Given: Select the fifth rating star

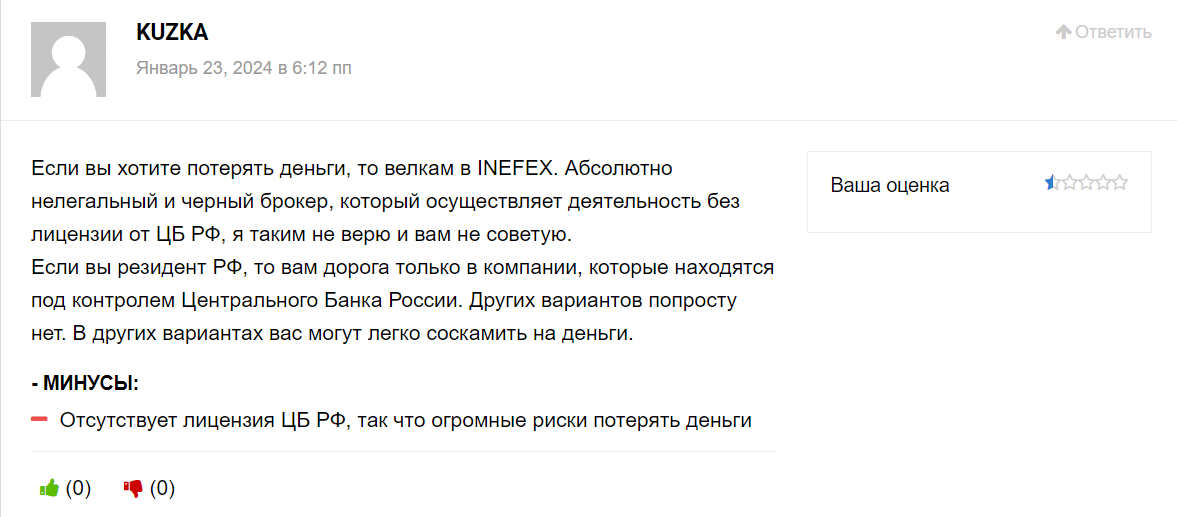Looking at the screenshot, I should point(1119,182).
